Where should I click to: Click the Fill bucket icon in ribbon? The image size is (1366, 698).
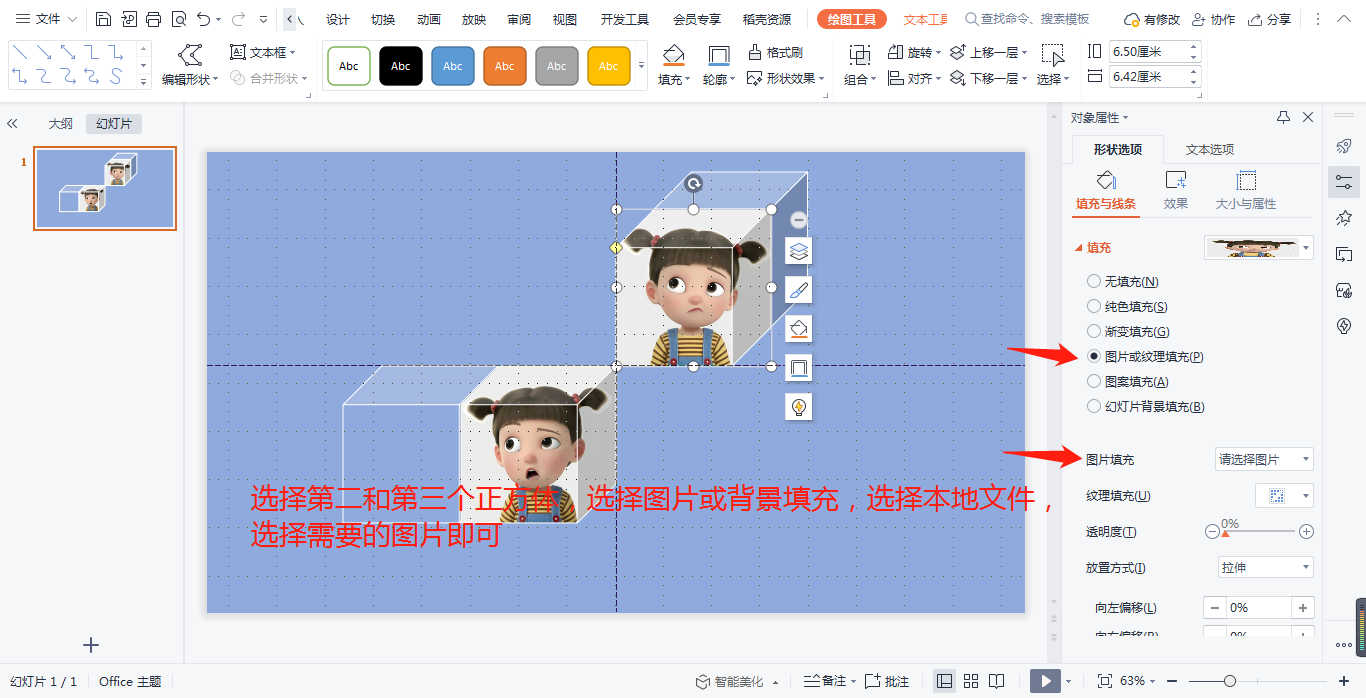(x=673, y=55)
